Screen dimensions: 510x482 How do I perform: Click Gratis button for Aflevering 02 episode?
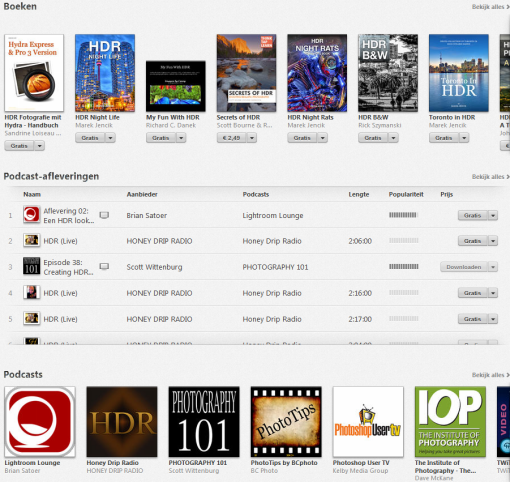(x=473, y=215)
